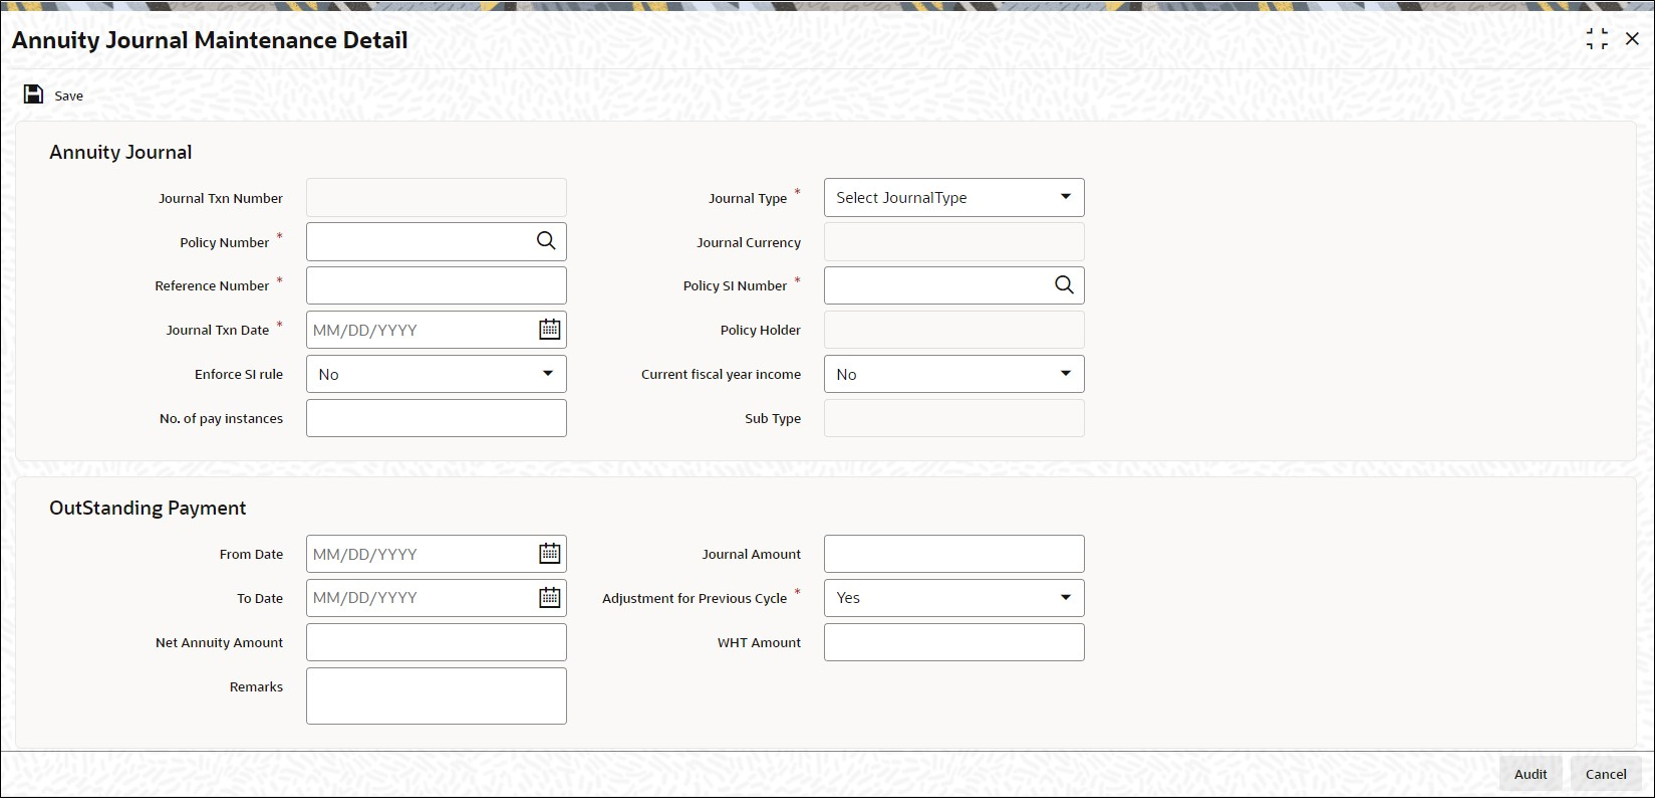
Task: Click the WHT Amount input field
Action: coord(954,642)
